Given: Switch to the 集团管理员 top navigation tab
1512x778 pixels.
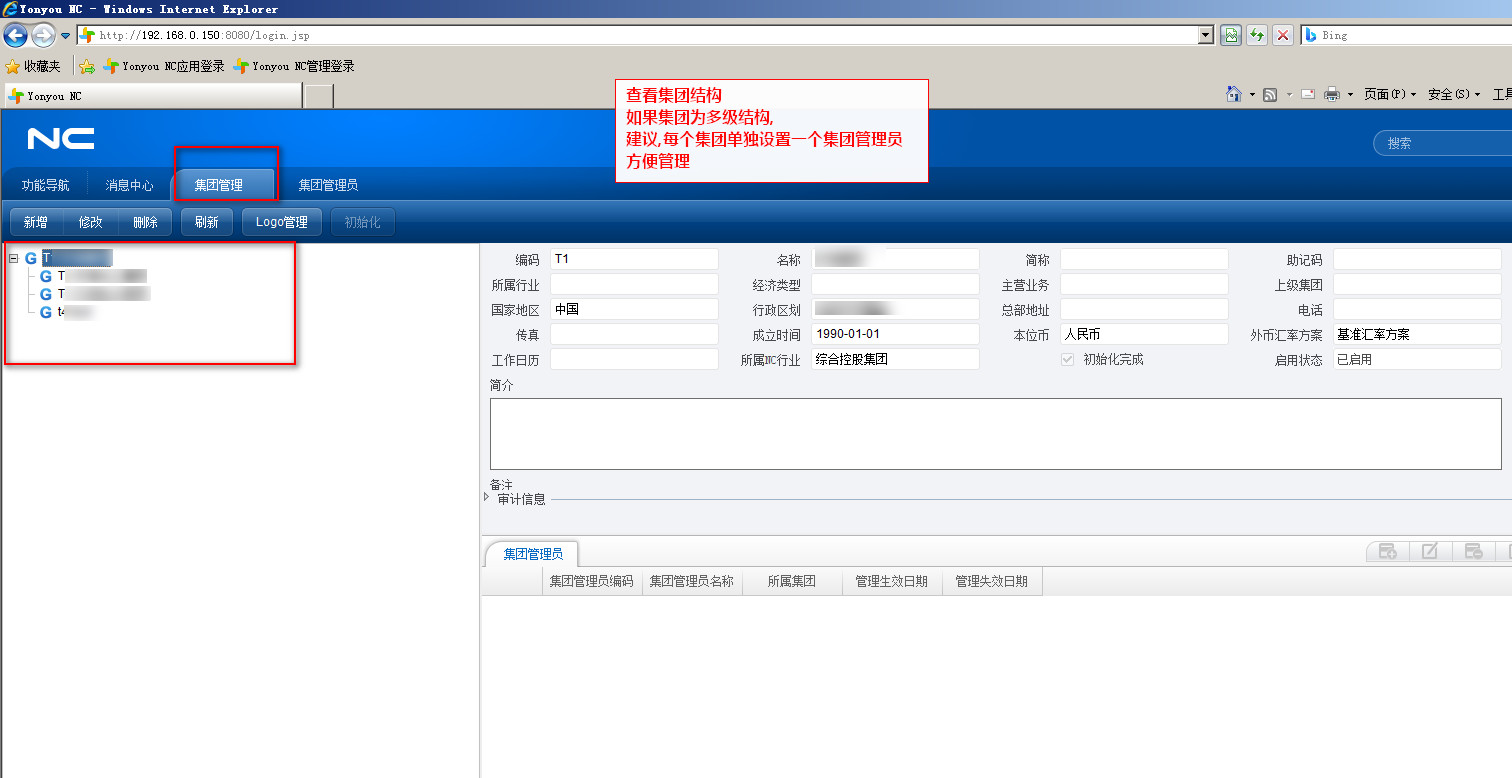Looking at the screenshot, I should pyautogui.click(x=328, y=185).
